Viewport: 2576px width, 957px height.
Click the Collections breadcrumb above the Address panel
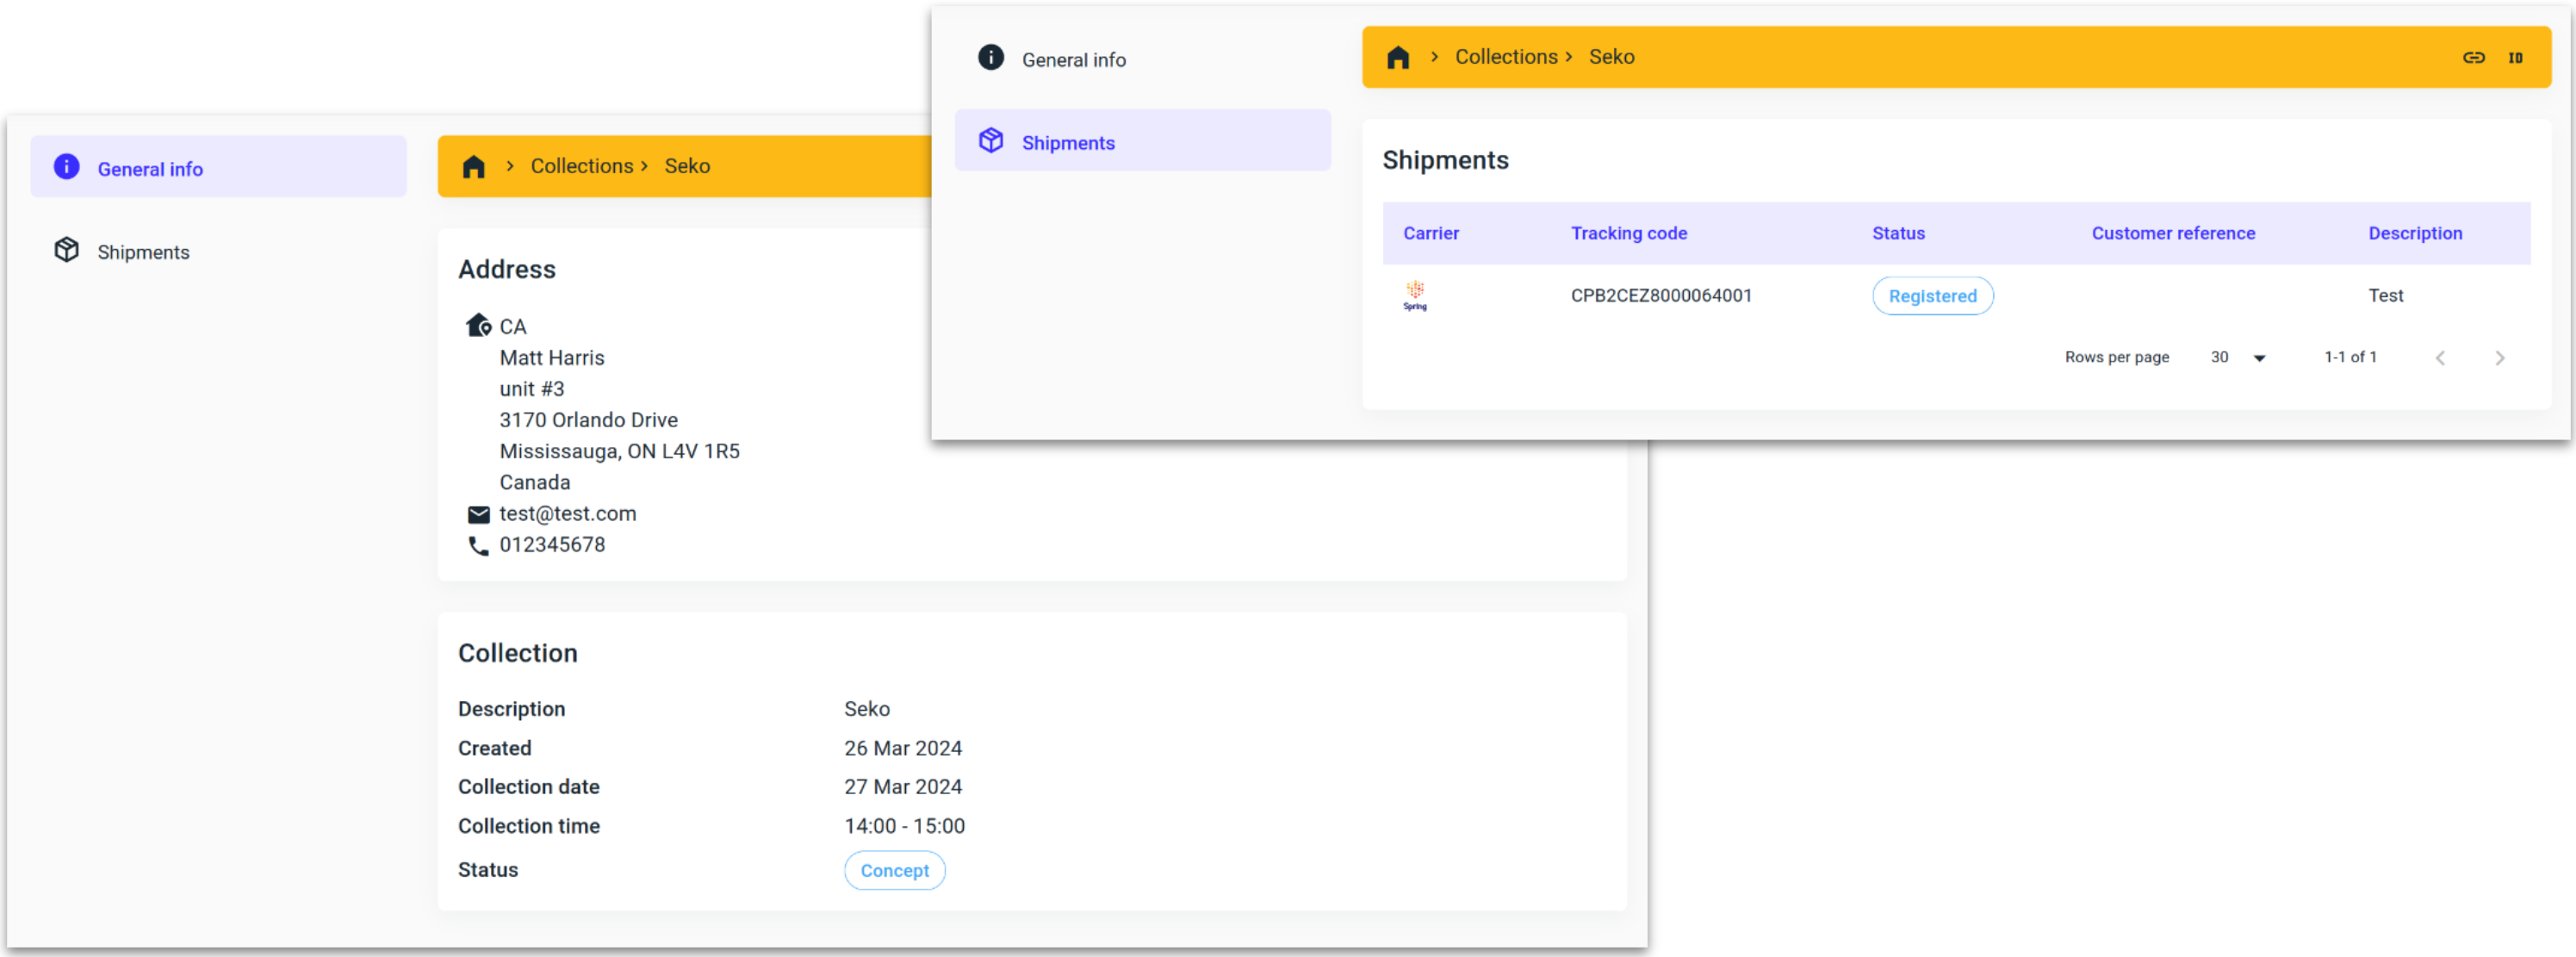[581, 166]
